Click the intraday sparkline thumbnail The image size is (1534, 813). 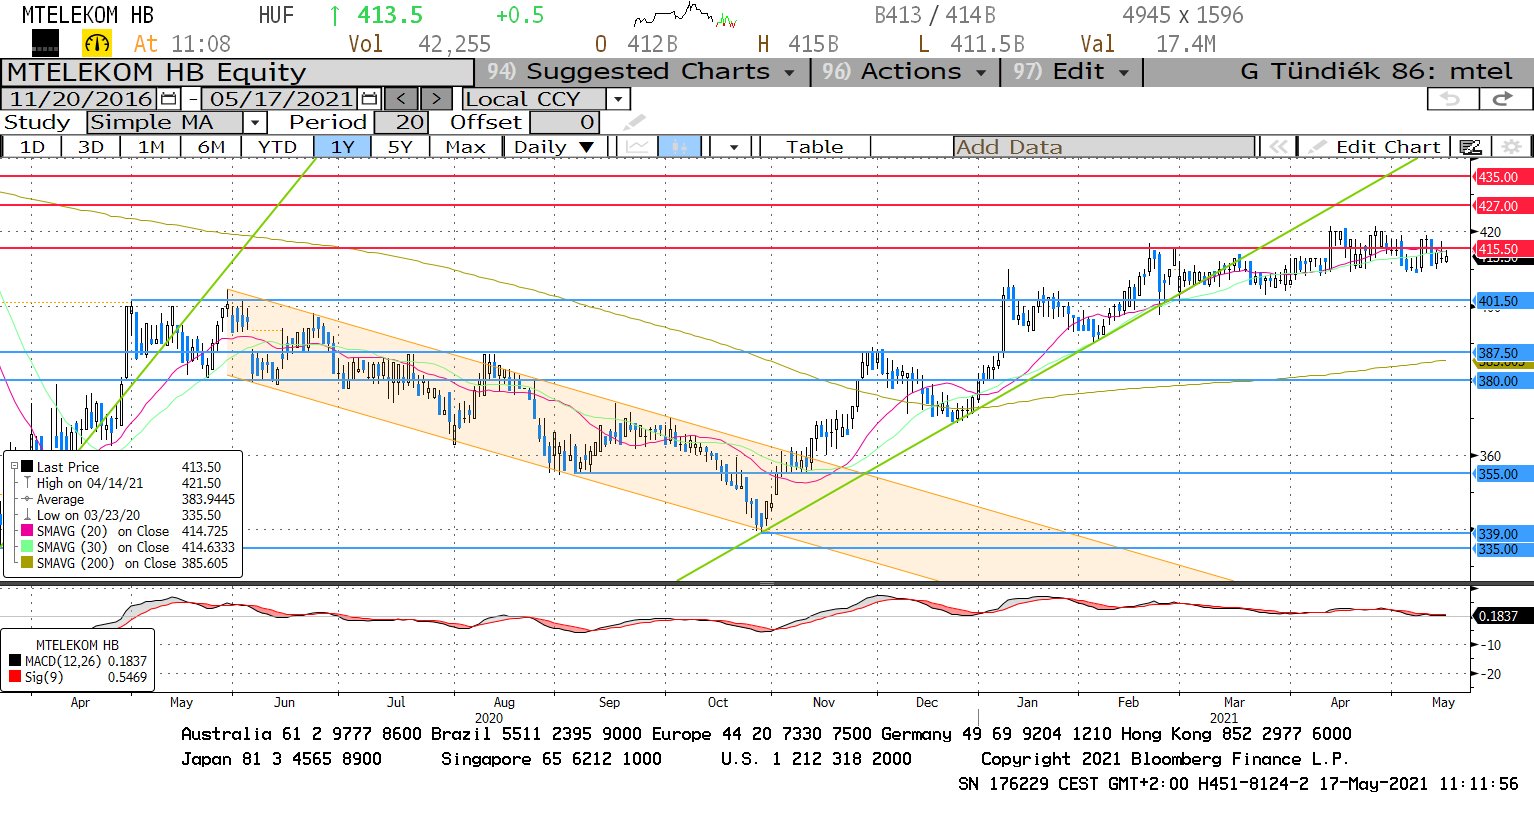[x=685, y=16]
